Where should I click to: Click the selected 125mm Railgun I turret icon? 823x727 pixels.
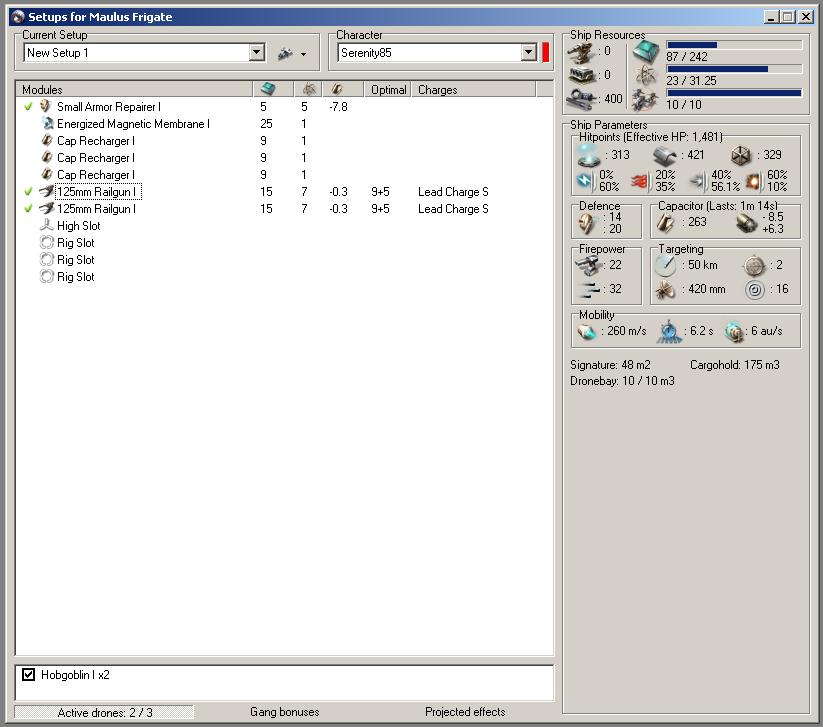pos(47,192)
